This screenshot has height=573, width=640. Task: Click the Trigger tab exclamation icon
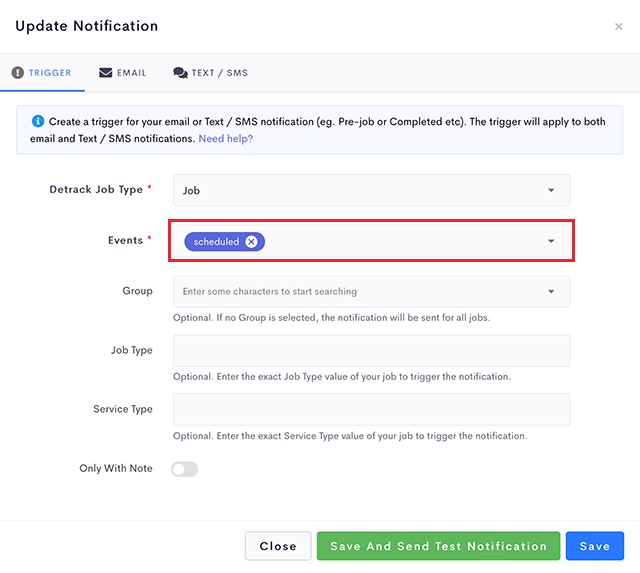point(18,73)
